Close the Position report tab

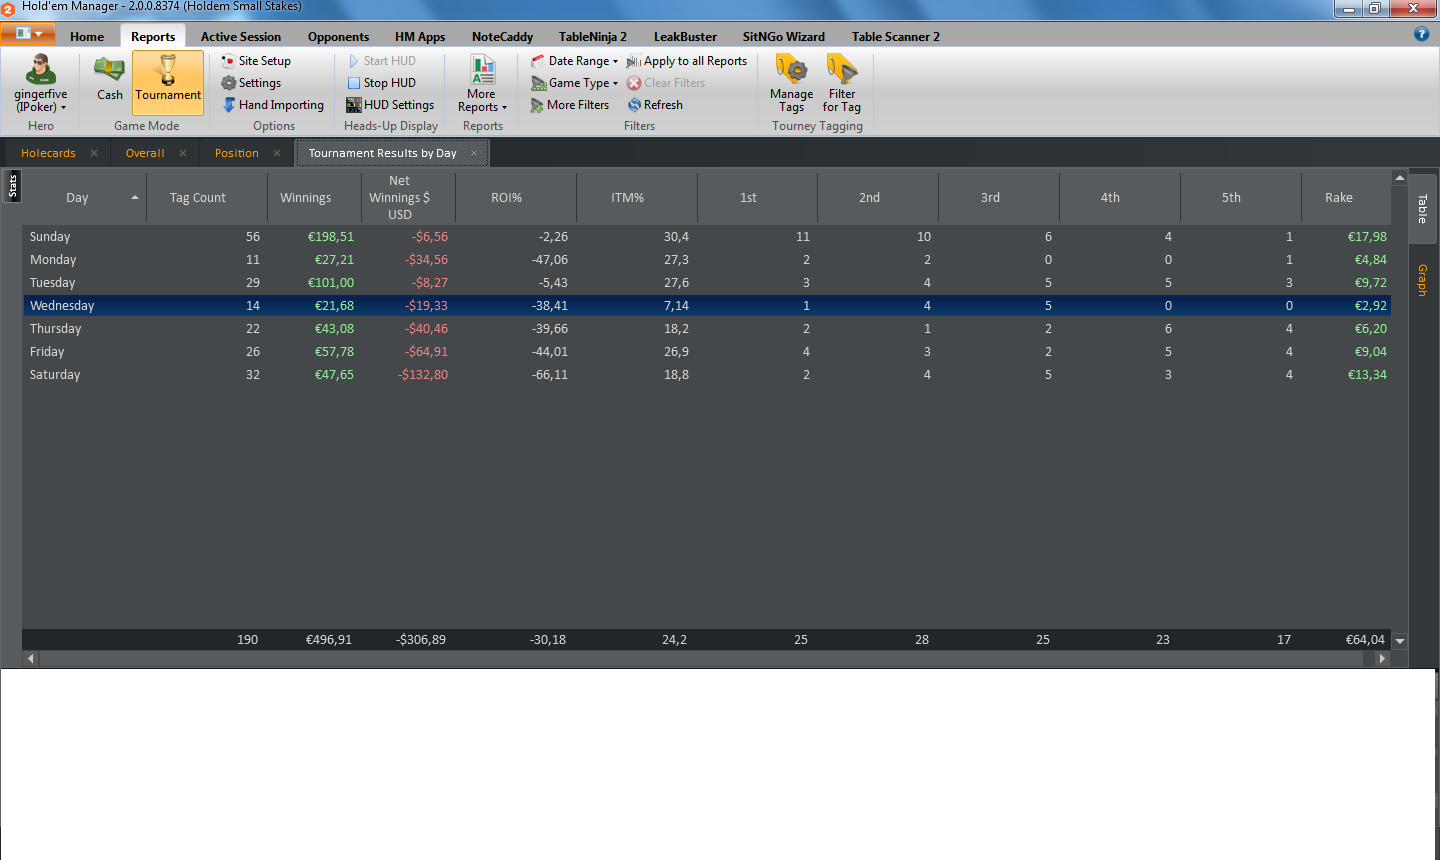[277, 153]
